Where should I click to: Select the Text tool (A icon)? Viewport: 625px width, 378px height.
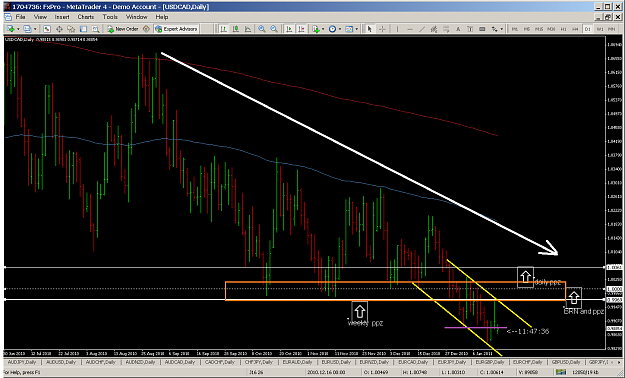pos(458,29)
